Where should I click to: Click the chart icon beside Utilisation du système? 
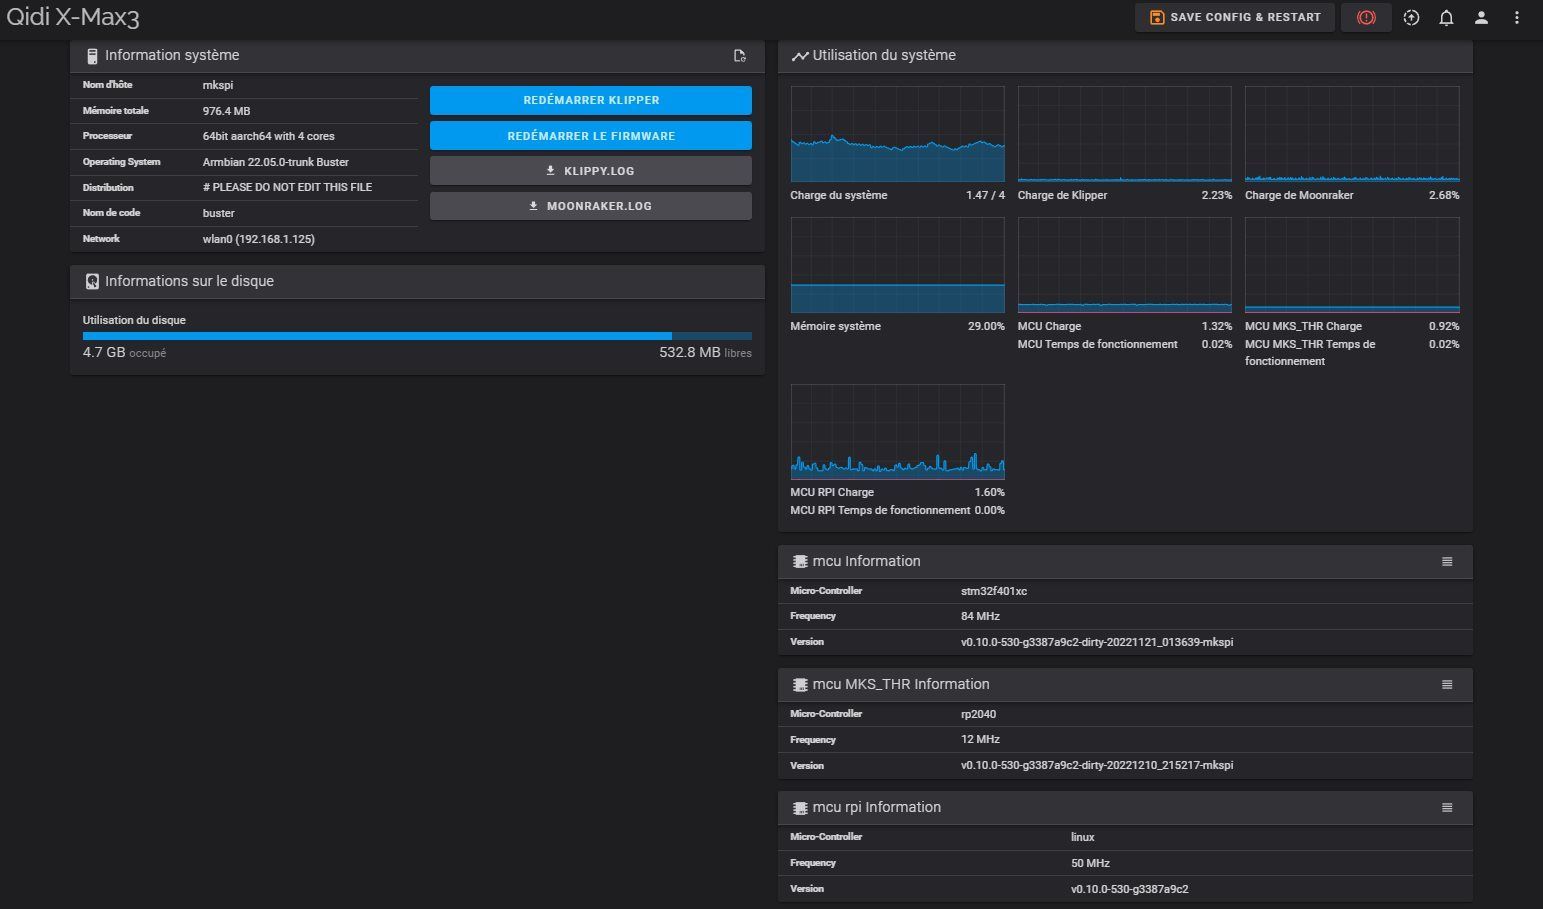click(x=799, y=56)
